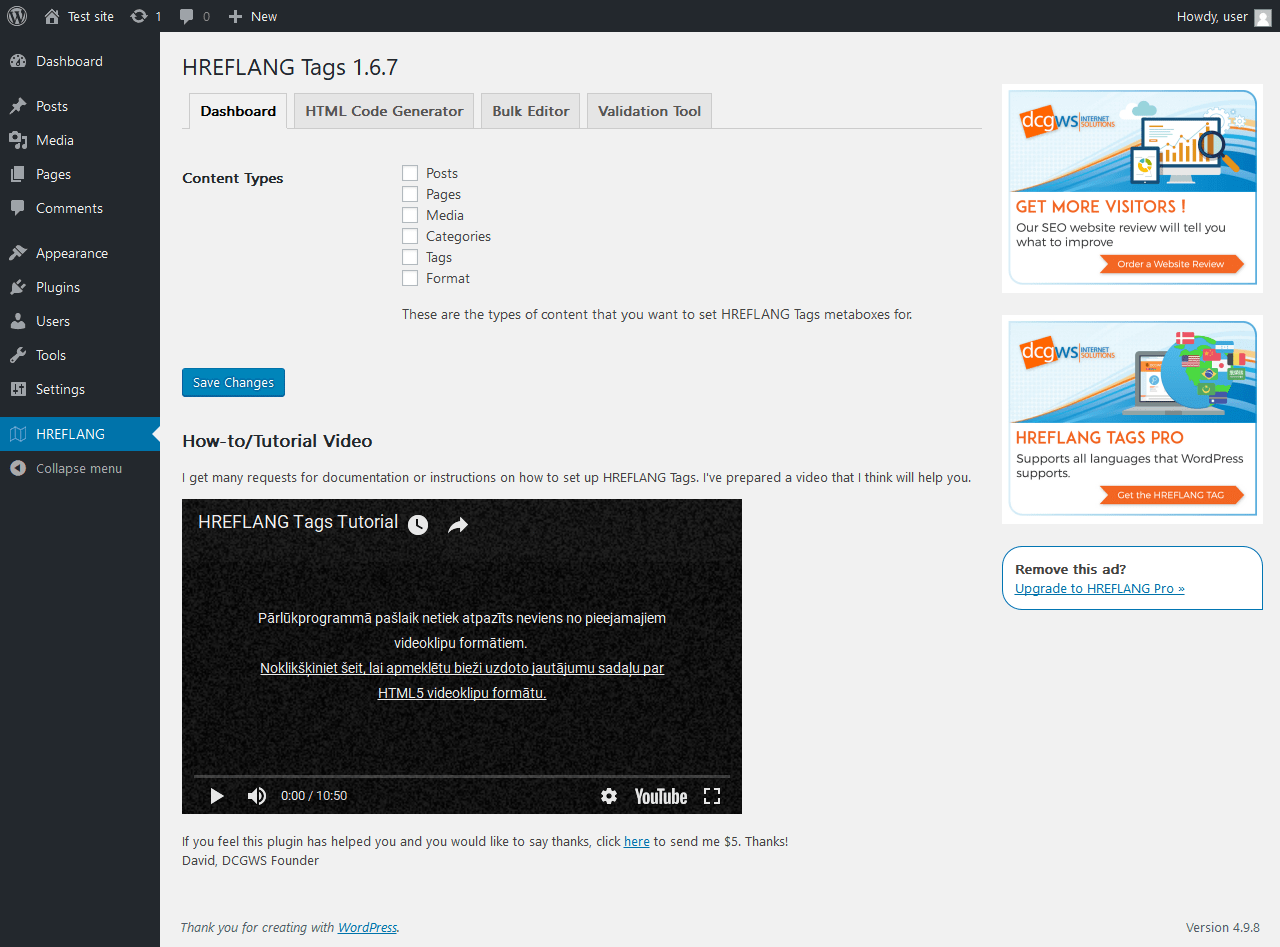Open the HREFLANG Tags Tutorial video title
Screen dimensions: 1280x947
(x=298, y=522)
